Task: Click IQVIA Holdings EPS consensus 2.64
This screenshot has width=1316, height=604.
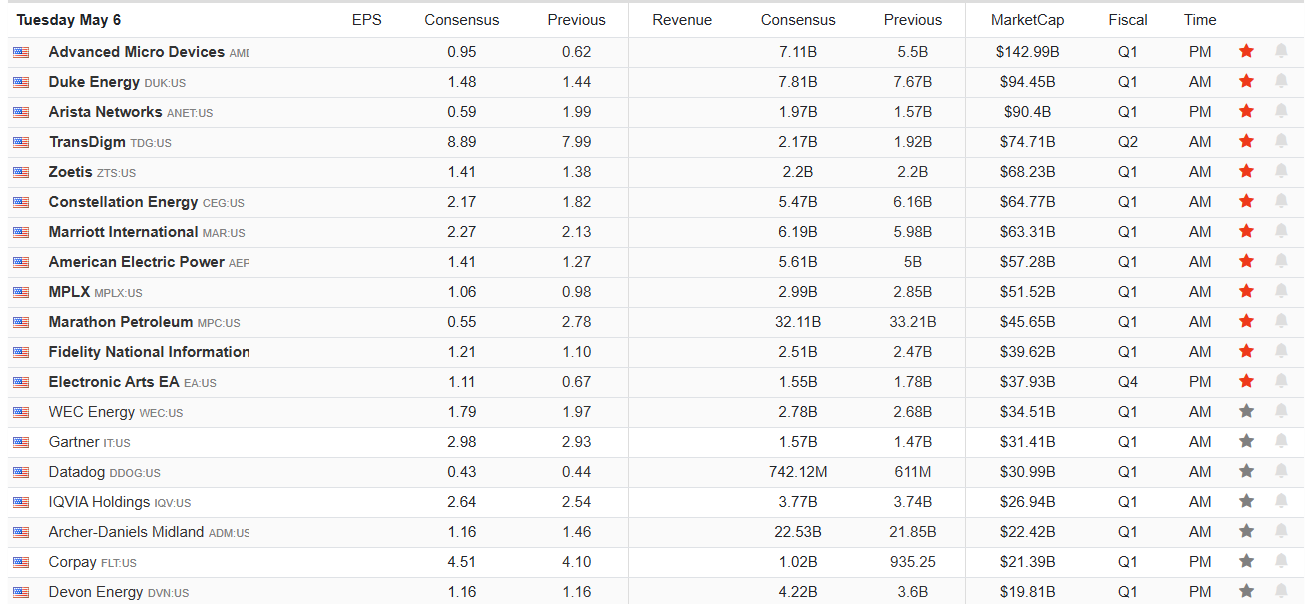Action: (462, 502)
